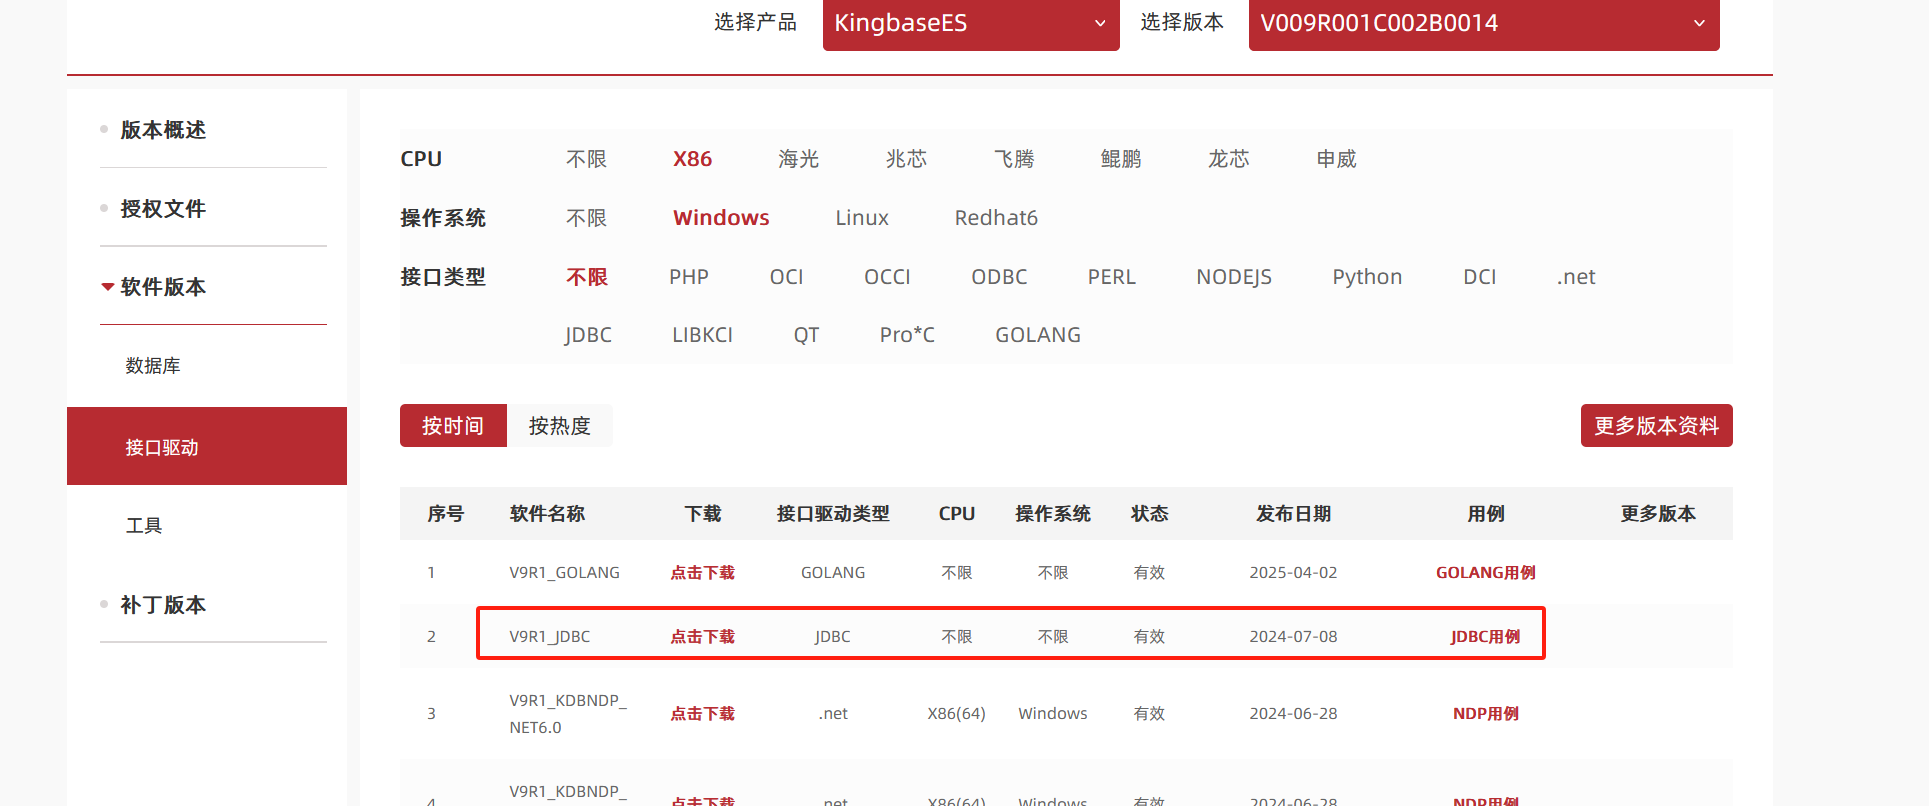This screenshot has width=1929, height=806.
Task: Set CPU filter to 申威
Action: (1336, 159)
